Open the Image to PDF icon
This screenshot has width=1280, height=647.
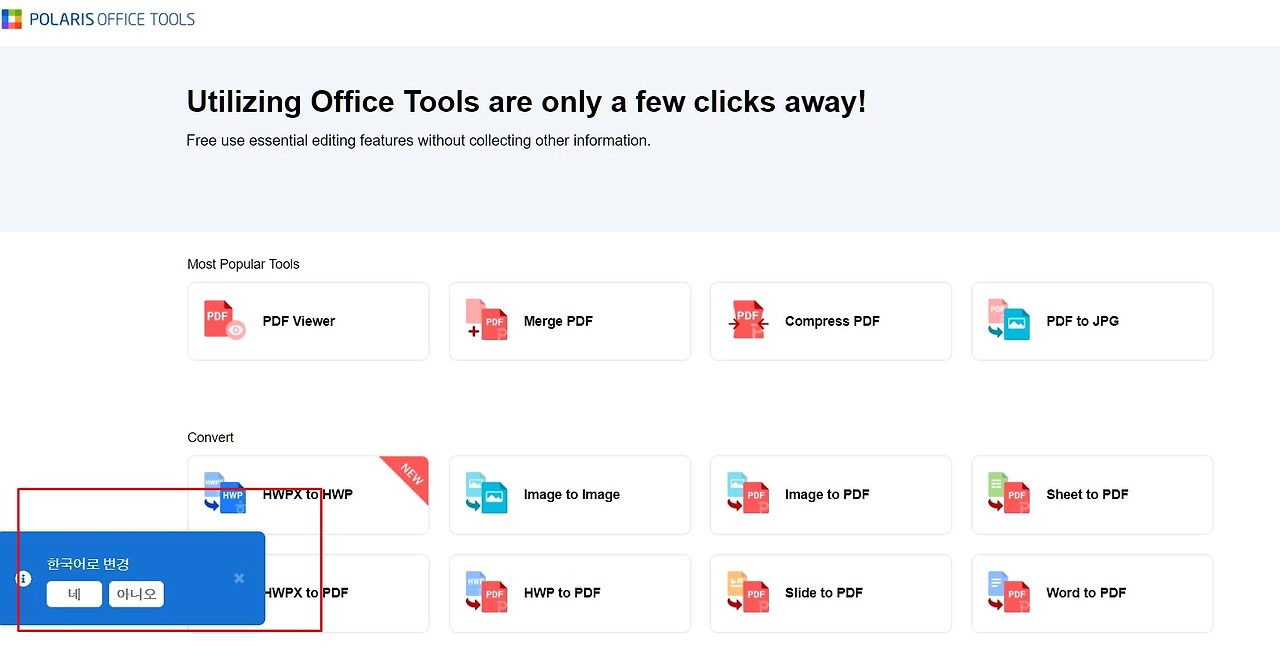point(748,493)
